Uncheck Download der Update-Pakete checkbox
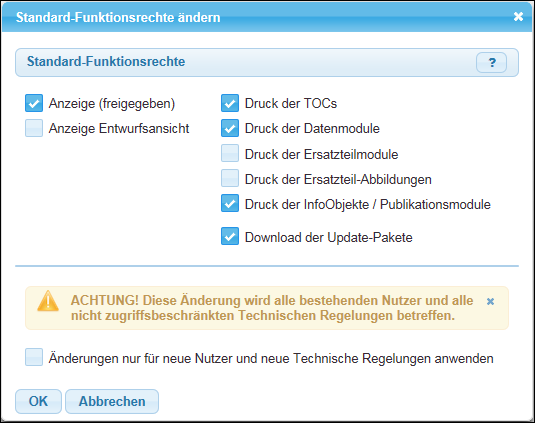The image size is (535, 423). pos(230,236)
